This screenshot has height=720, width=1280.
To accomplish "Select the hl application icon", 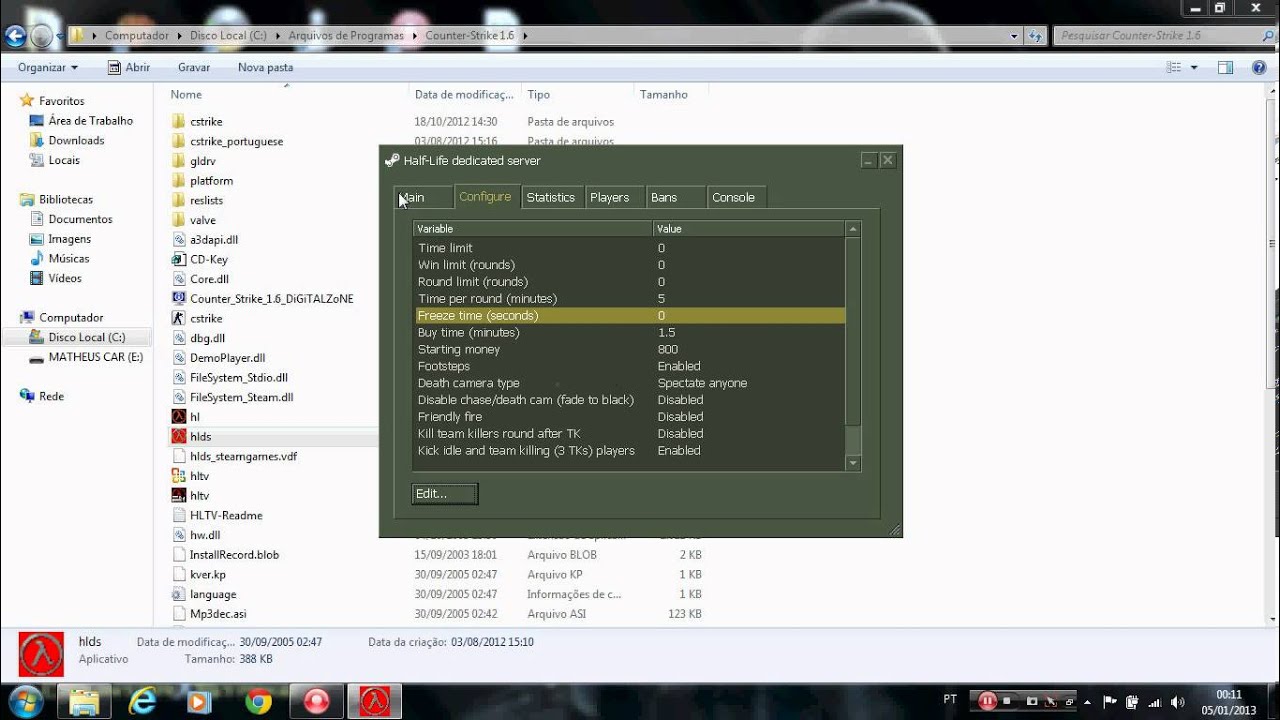I will click(x=179, y=417).
